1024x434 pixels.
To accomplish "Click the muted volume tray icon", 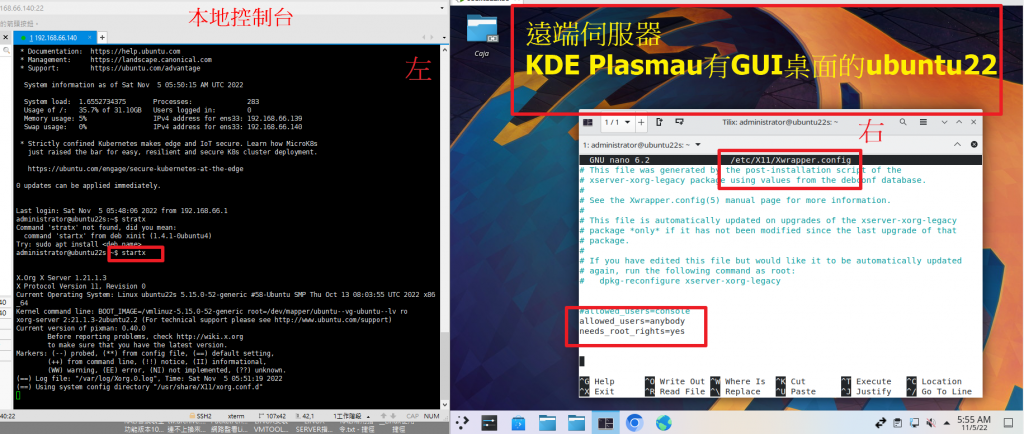I will (931, 423).
